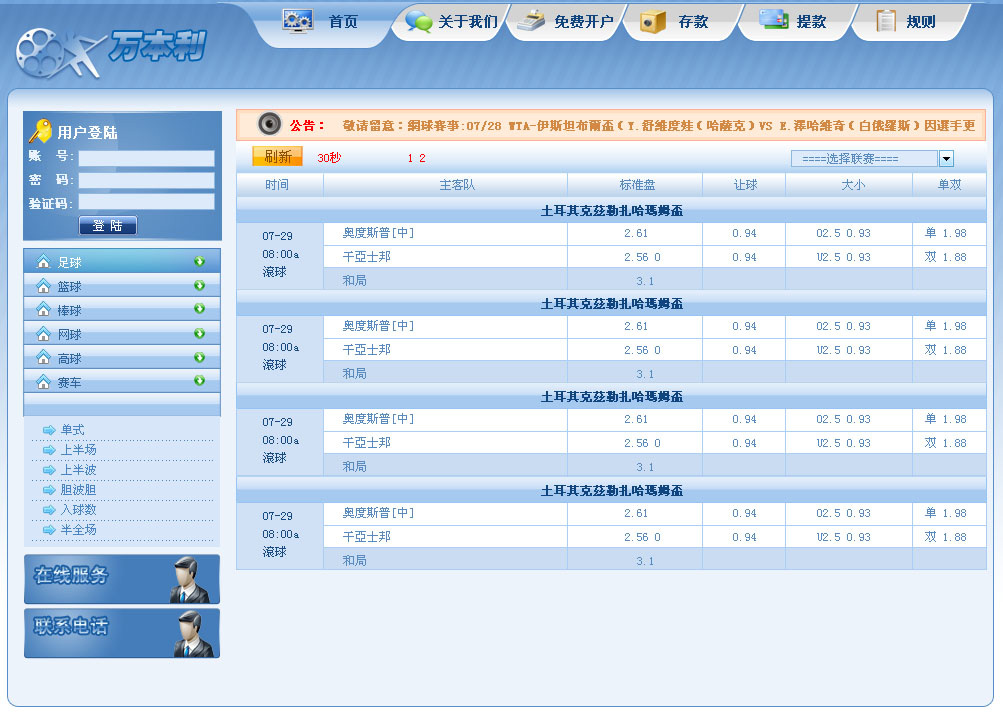
Task: Focus the 账号 input field
Action: [x=146, y=158]
